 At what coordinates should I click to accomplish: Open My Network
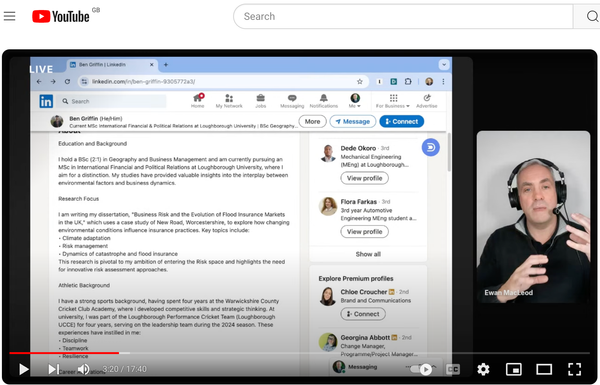click(x=229, y=101)
